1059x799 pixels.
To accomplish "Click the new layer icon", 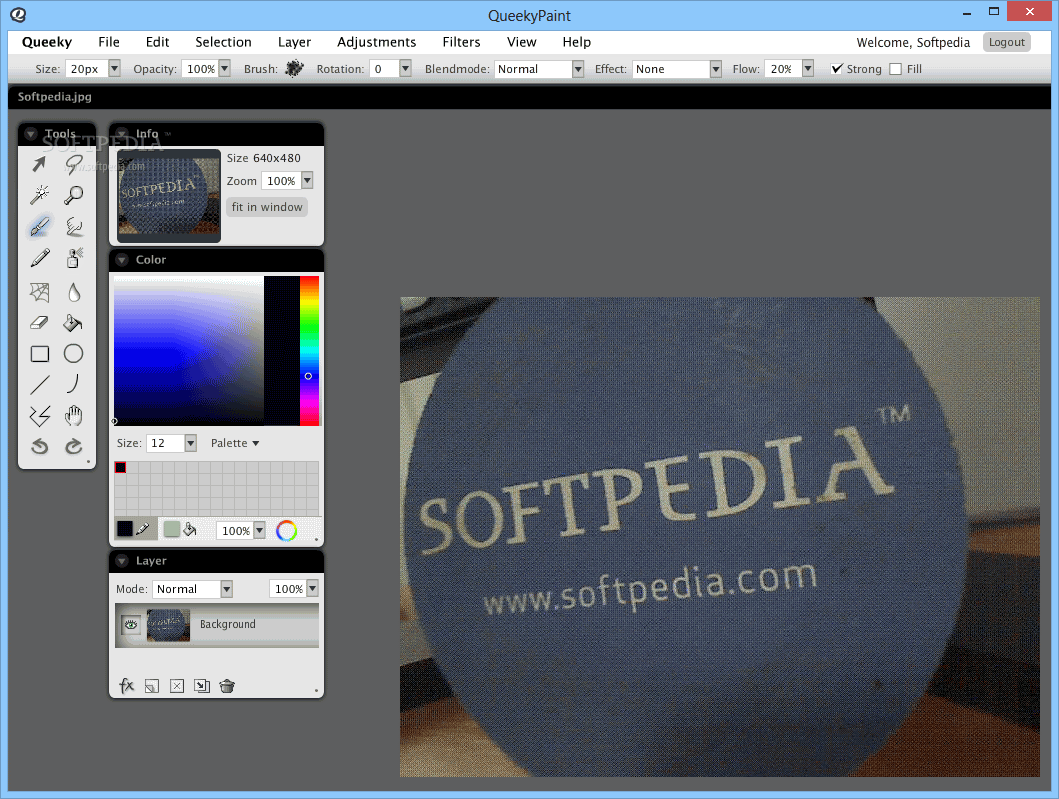I will point(152,686).
